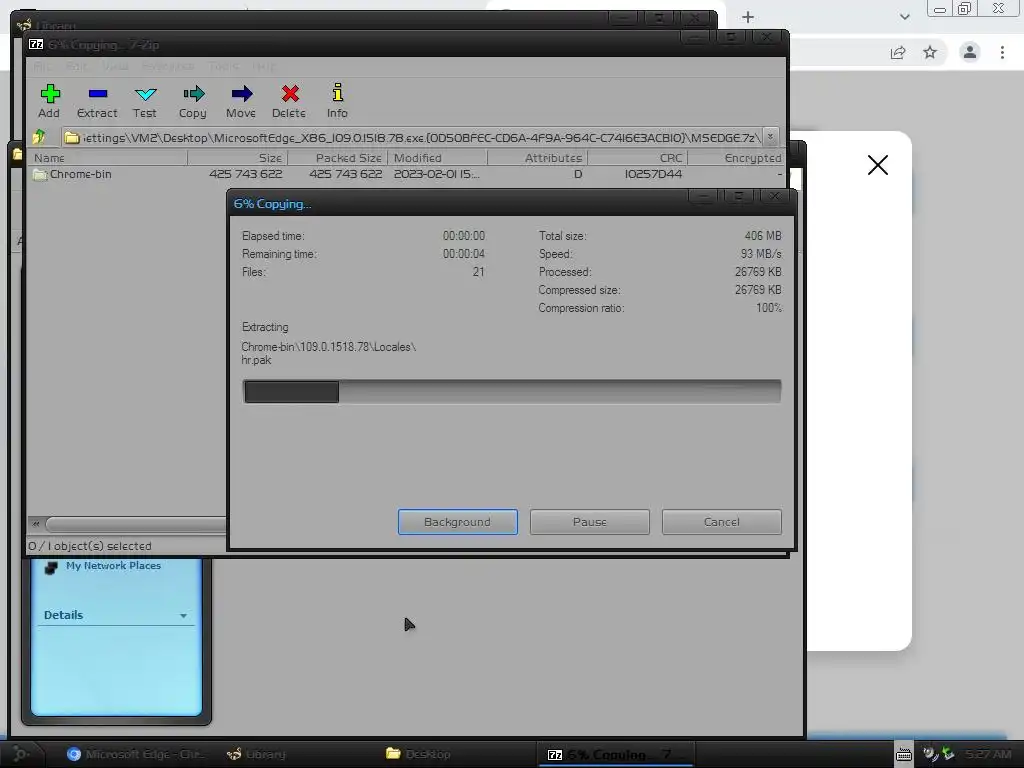The height and width of the screenshot is (768, 1024).
Task: Sort by the CRC column header
Action: [637, 158]
